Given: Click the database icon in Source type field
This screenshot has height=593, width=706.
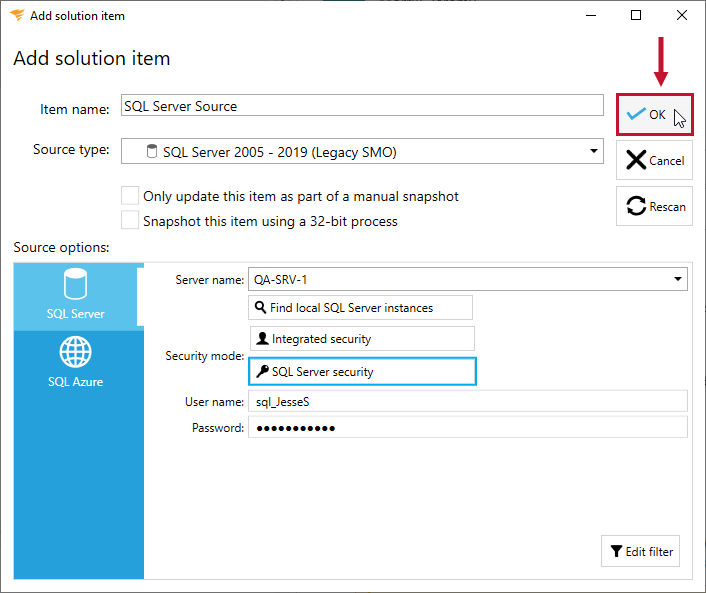Looking at the screenshot, I should pos(152,151).
